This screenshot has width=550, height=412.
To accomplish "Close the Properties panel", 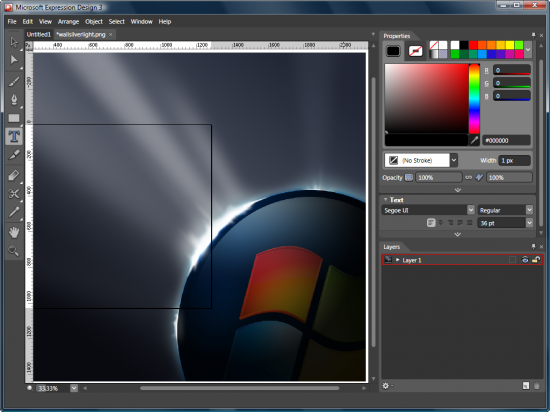I will click(x=541, y=35).
